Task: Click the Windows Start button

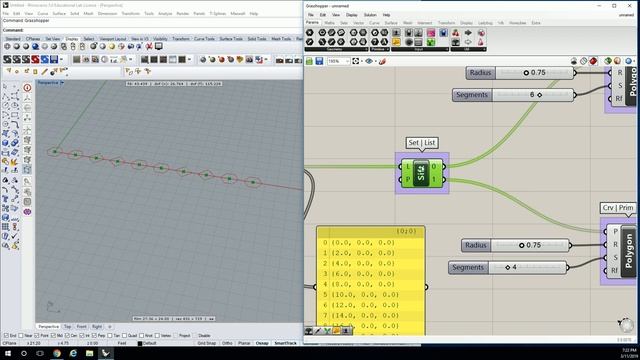Action: 8,353
